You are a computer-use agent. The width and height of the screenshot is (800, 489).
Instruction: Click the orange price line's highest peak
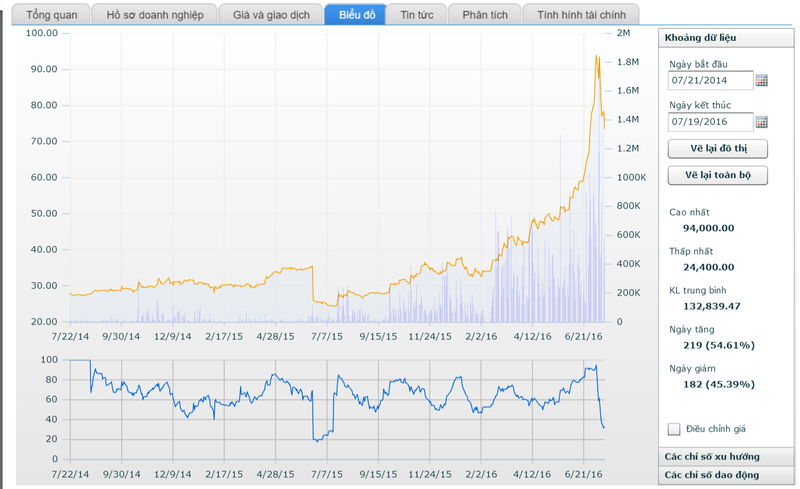pos(597,56)
